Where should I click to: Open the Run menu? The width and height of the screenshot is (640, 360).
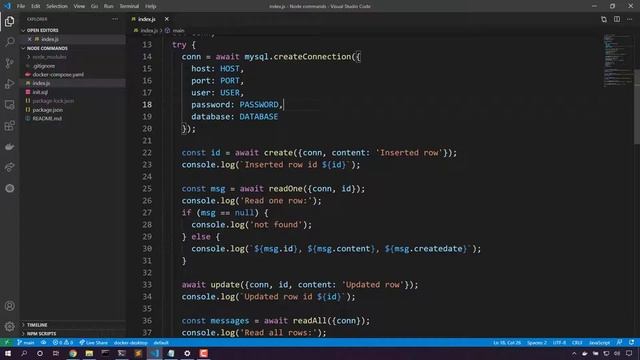[109, 6]
